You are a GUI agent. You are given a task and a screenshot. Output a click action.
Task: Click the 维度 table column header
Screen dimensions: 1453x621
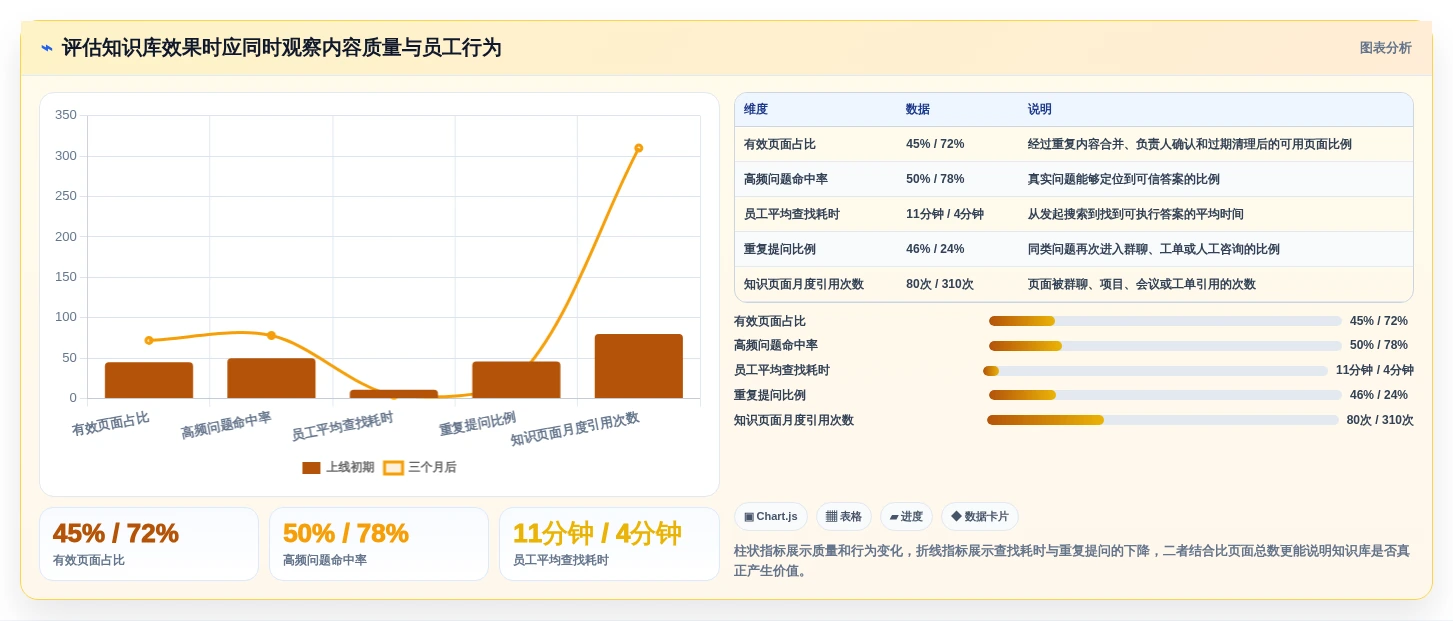756,109
